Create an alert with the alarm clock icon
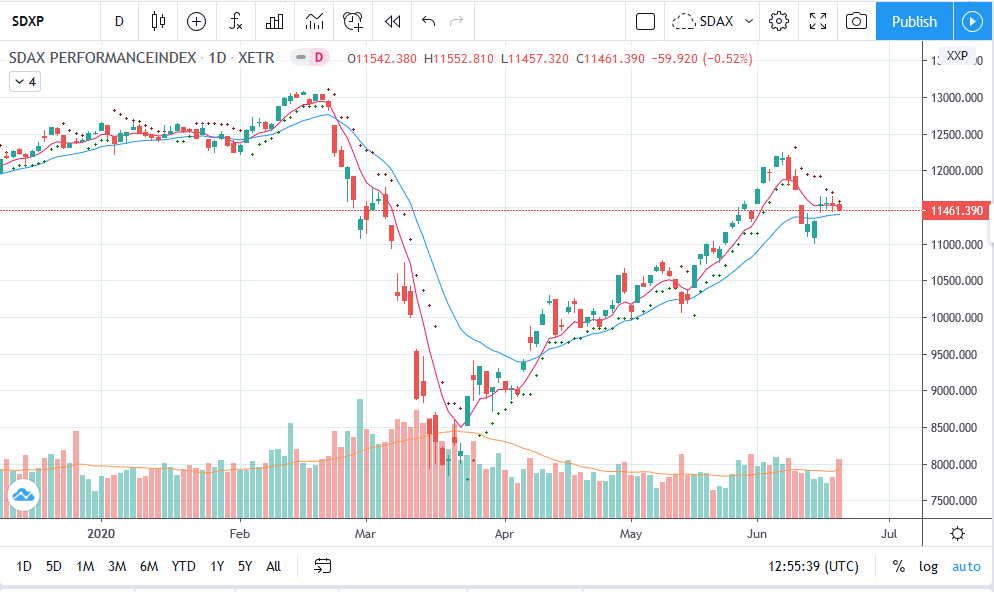Image resolution: width=994 pixels, height=592 pixels. click(x=352, y=21)
